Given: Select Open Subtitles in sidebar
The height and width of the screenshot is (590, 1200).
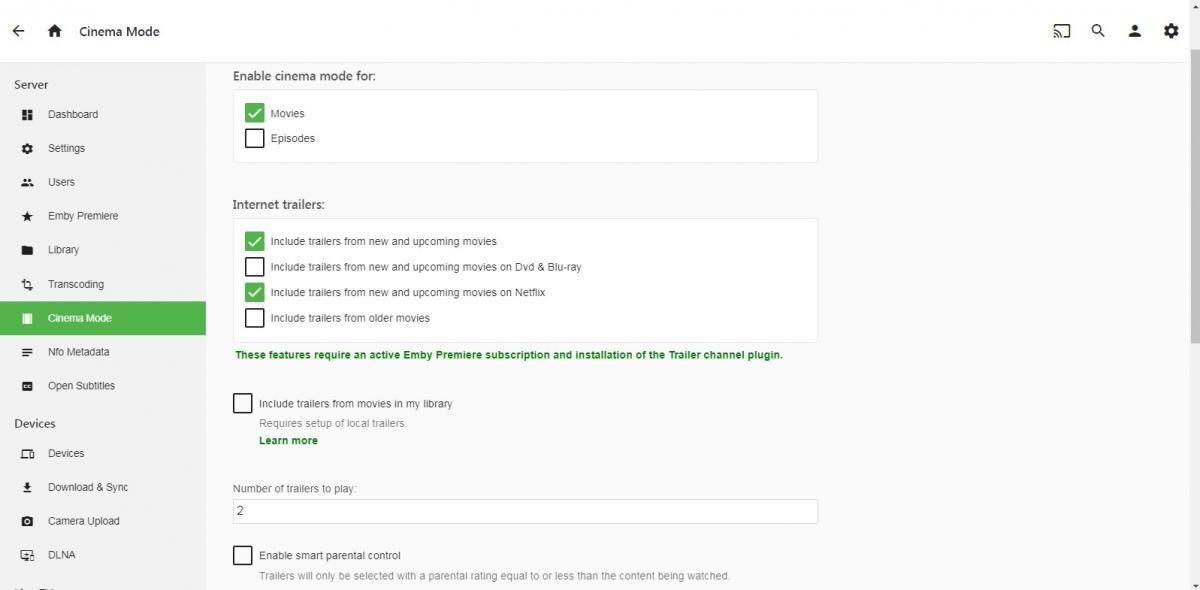Looking at the screenshot, I should [81, 386].
